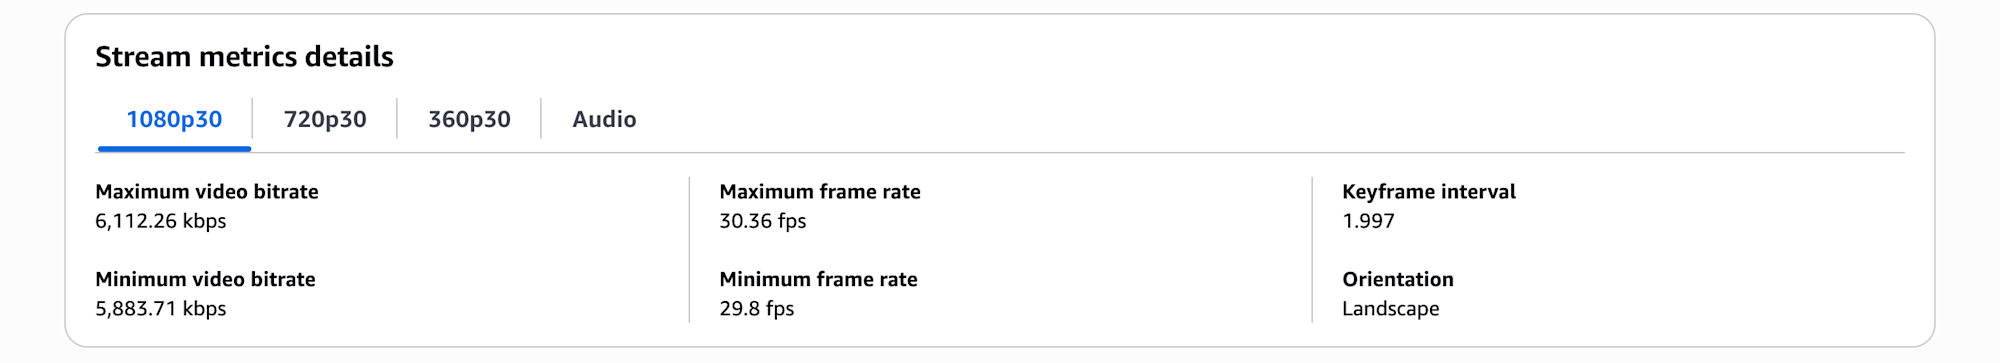Click the divider between 720p30 and 360p30
This screenshot has width=2000, height=363.
pos(397,119)
